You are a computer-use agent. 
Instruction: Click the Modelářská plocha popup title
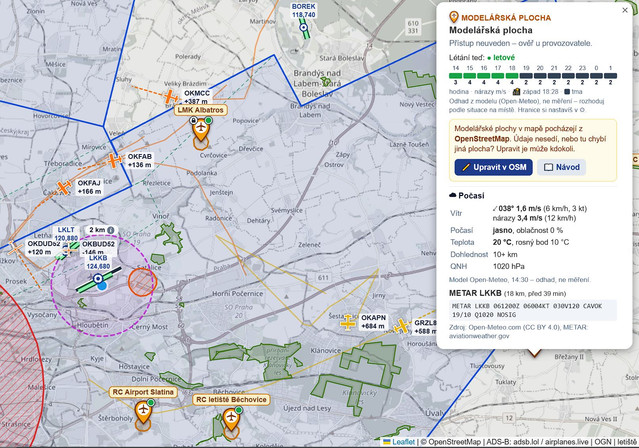(x=491, y=30)
